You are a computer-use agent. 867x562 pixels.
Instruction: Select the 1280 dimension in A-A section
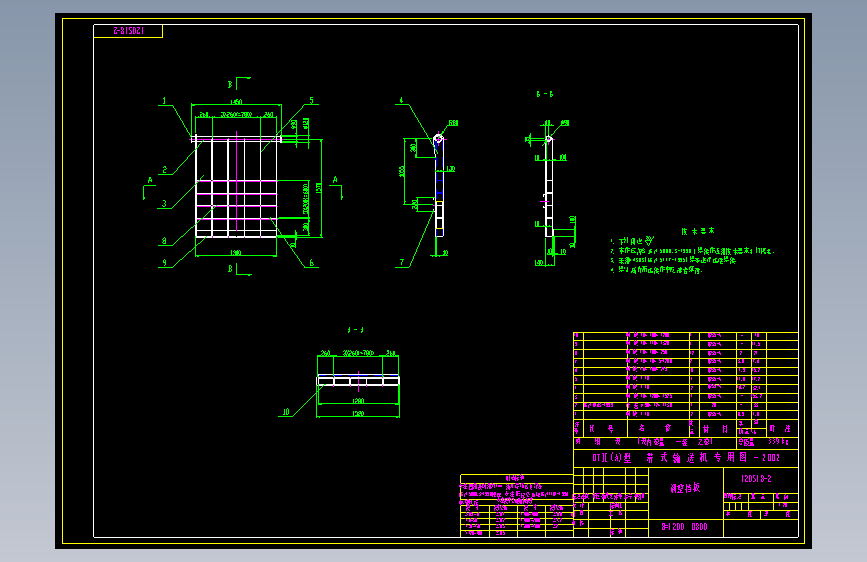[358, 401]
